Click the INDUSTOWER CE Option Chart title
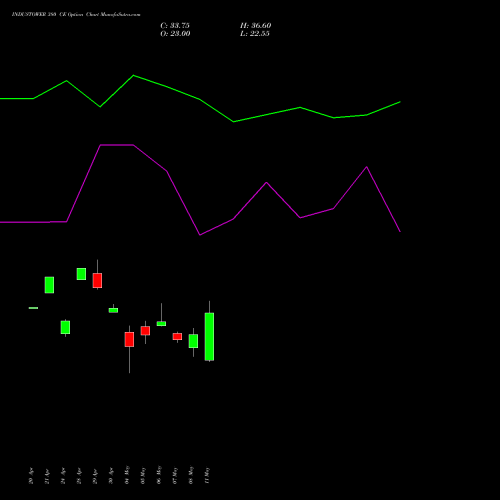This screenshot has width=500, height=500. [76, 14]
